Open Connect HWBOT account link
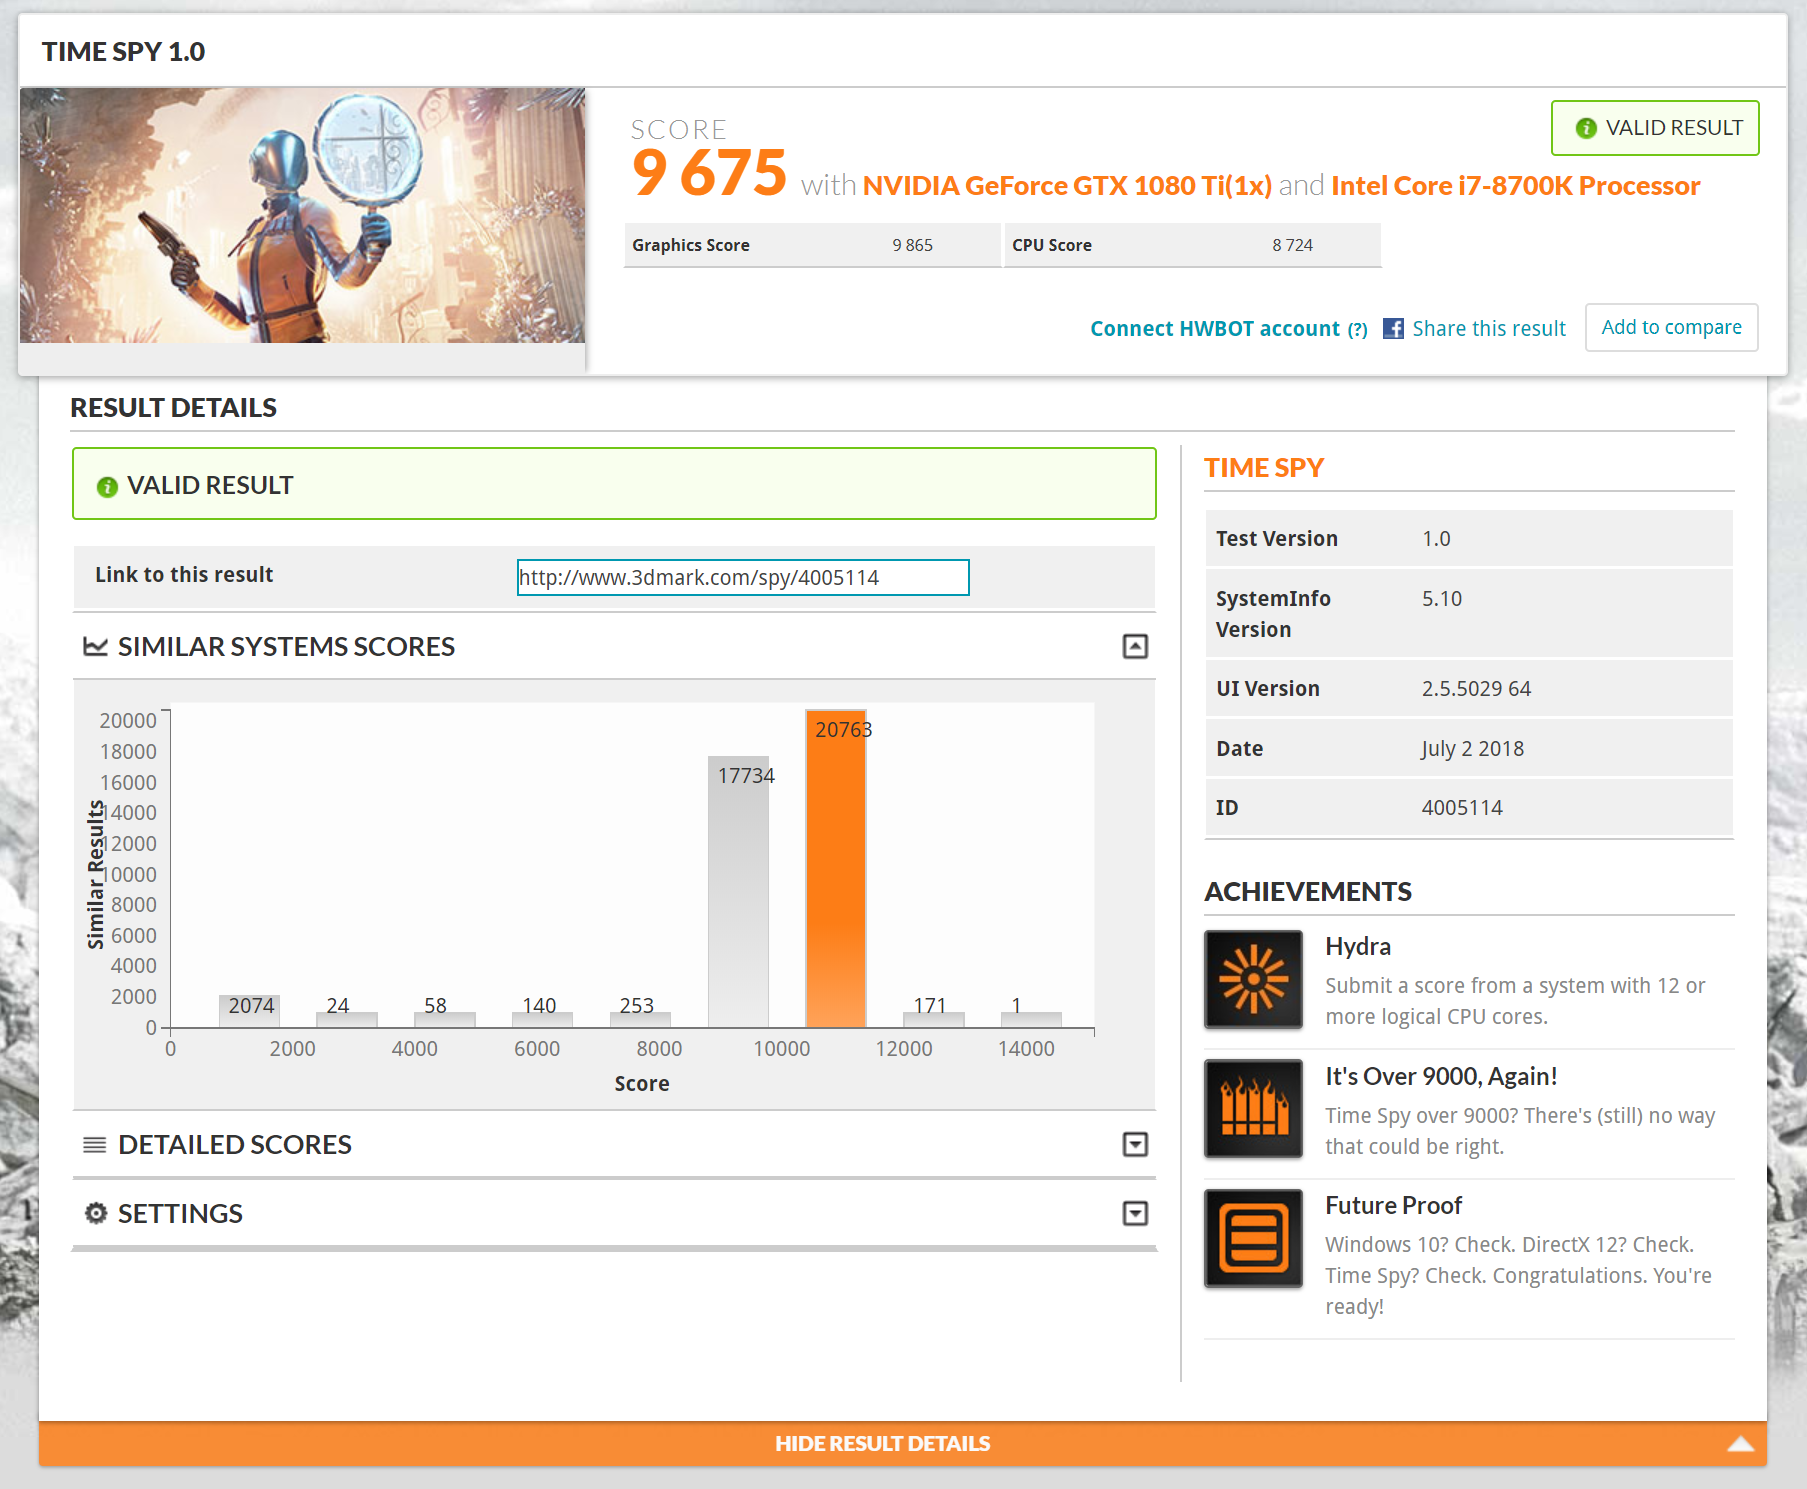The height and width of the screenshot is (1489, 1807). pyautogui.click(x=1215, y=328)
